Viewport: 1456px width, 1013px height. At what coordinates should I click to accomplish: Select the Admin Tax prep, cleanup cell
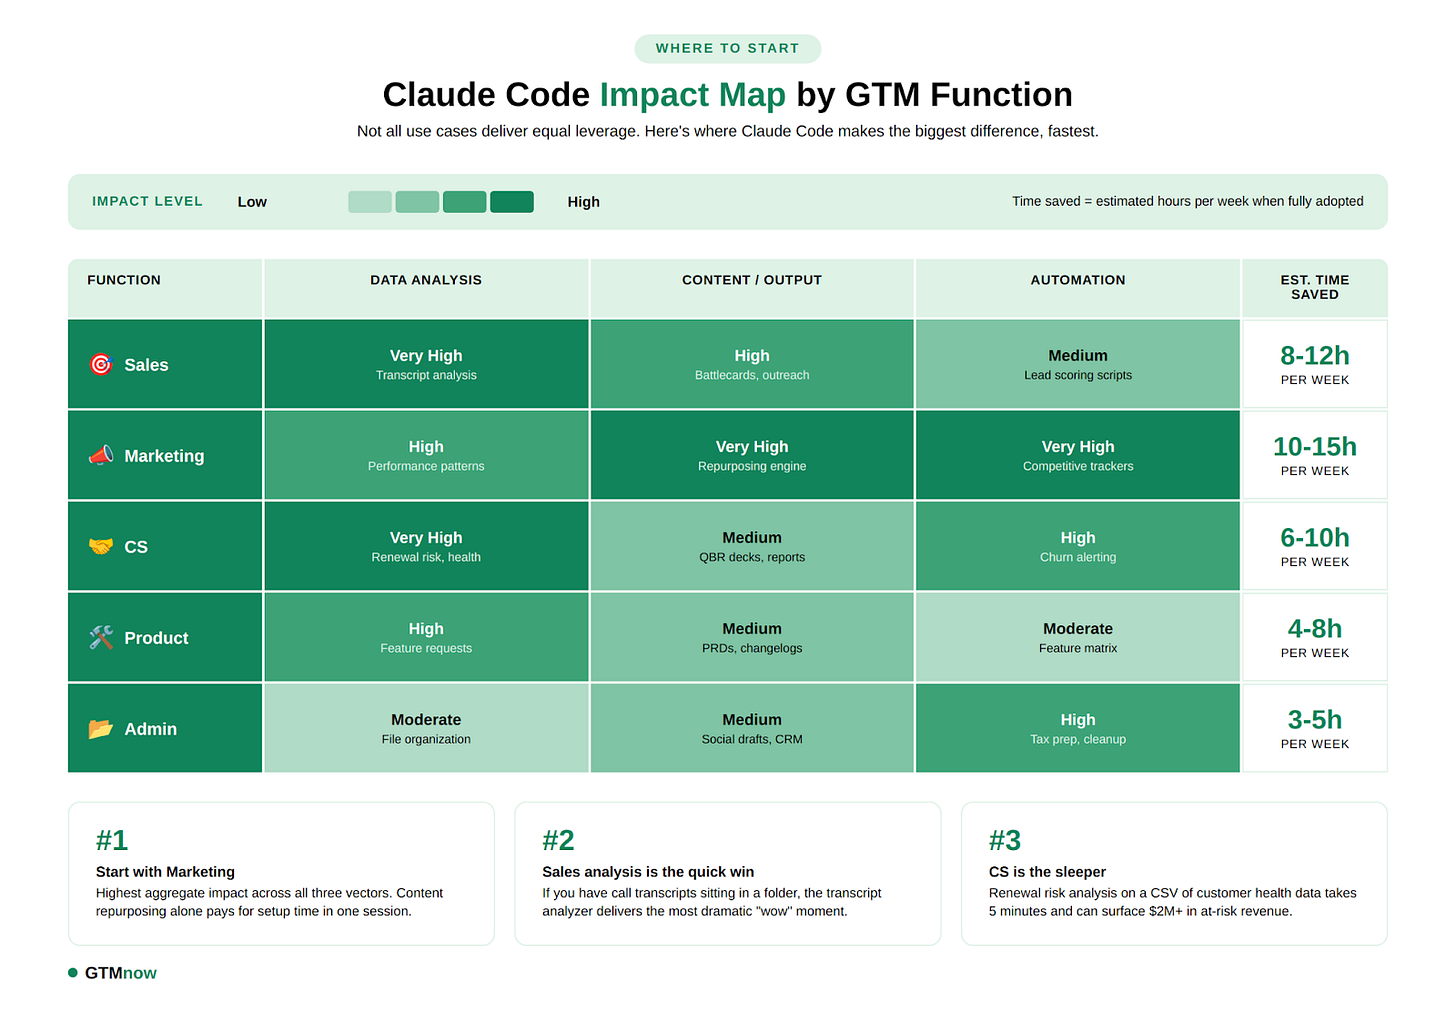point(1077,728)
